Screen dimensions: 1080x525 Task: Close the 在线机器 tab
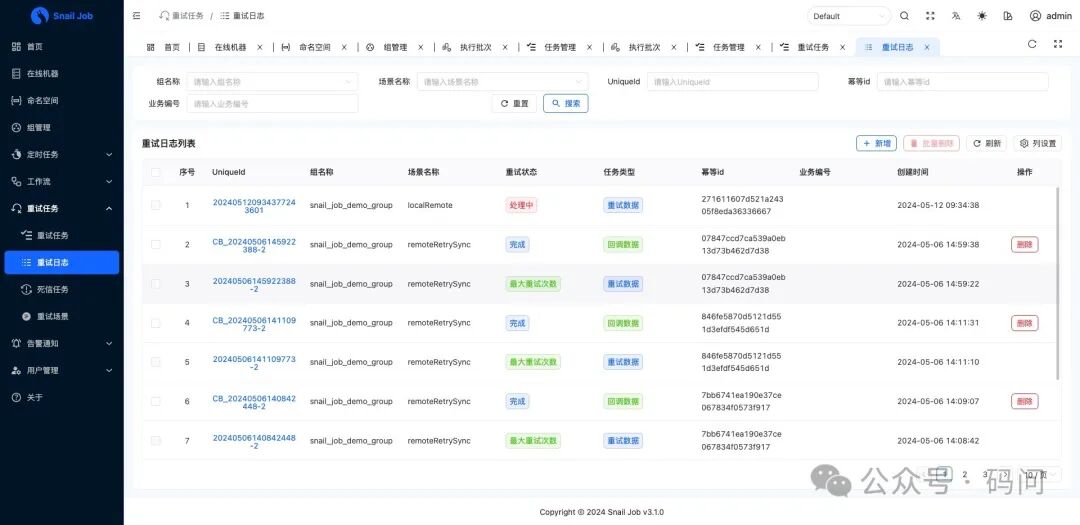[260, 48]
